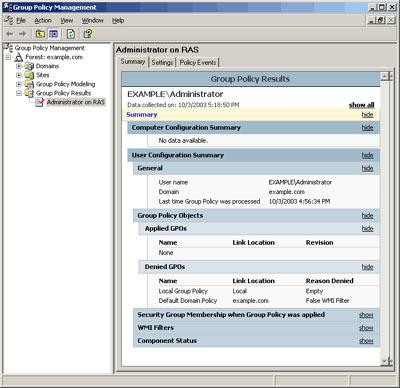Image resolution: width=400 pixels, height=388 pixels.
Task: Click the show all link
Action: click(x=362, y=105)
